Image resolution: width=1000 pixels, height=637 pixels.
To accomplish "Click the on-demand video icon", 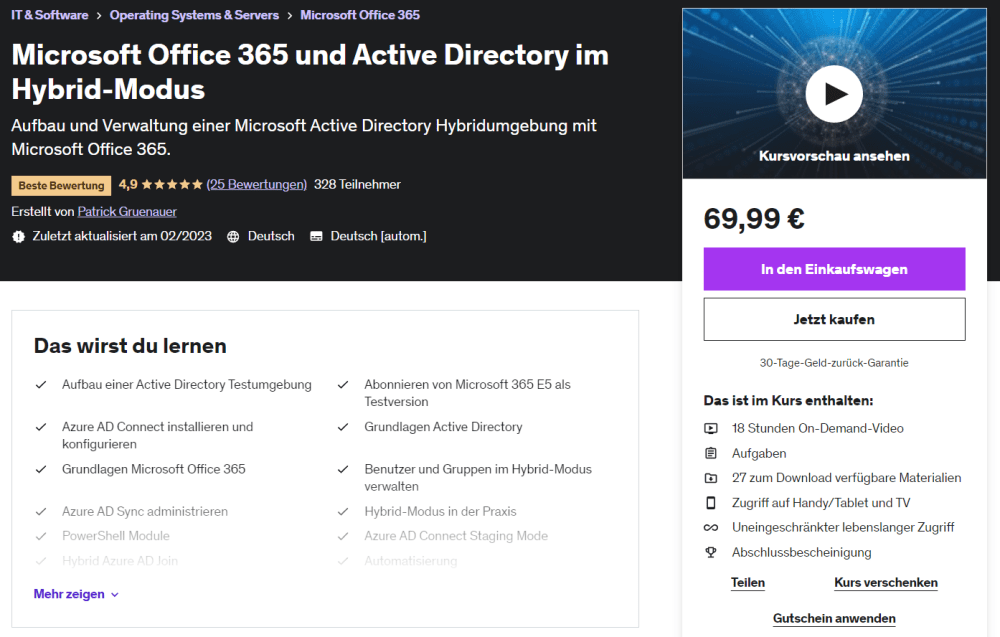I will click(711, 428).
